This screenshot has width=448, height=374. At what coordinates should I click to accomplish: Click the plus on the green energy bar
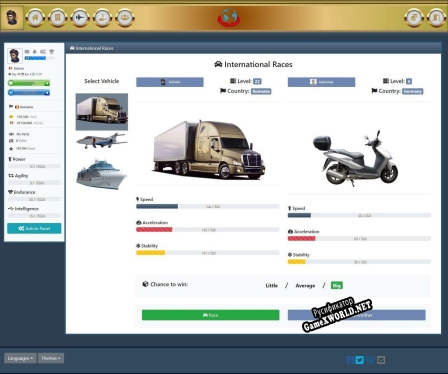click(x=47, y=83)
